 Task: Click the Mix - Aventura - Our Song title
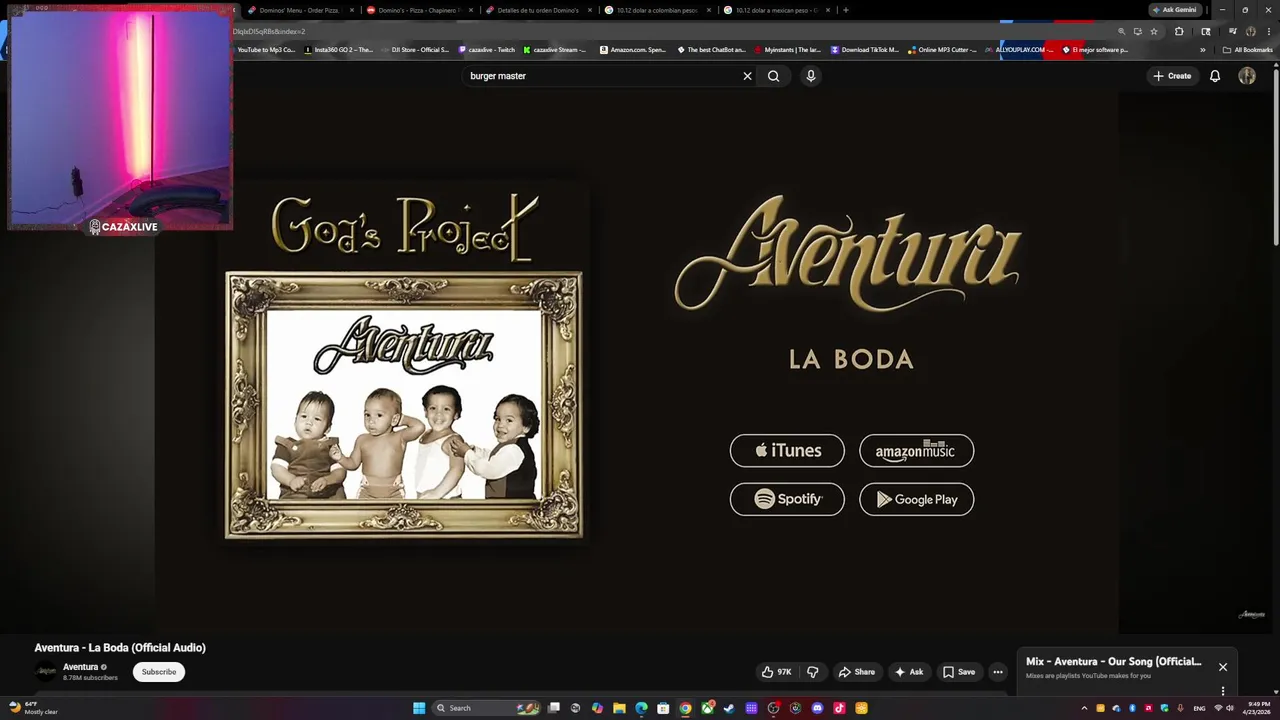coord(1113,662)
